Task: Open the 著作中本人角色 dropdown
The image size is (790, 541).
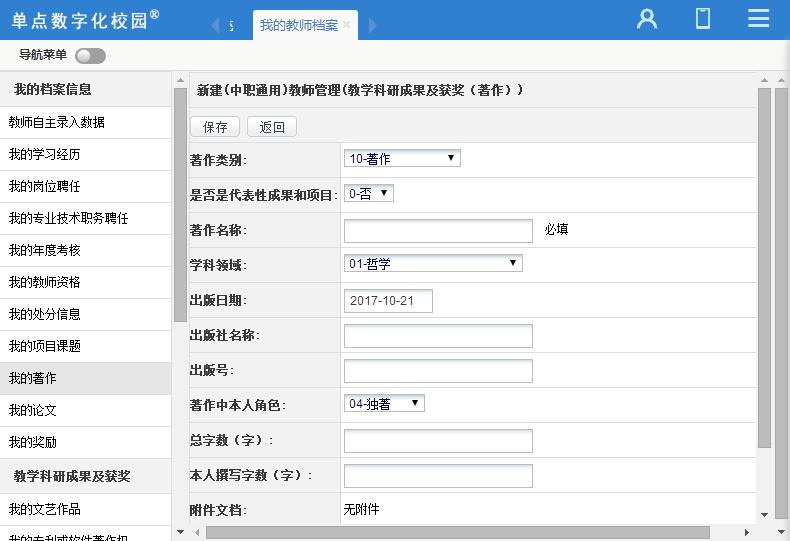Action: [x=384, y=403]
